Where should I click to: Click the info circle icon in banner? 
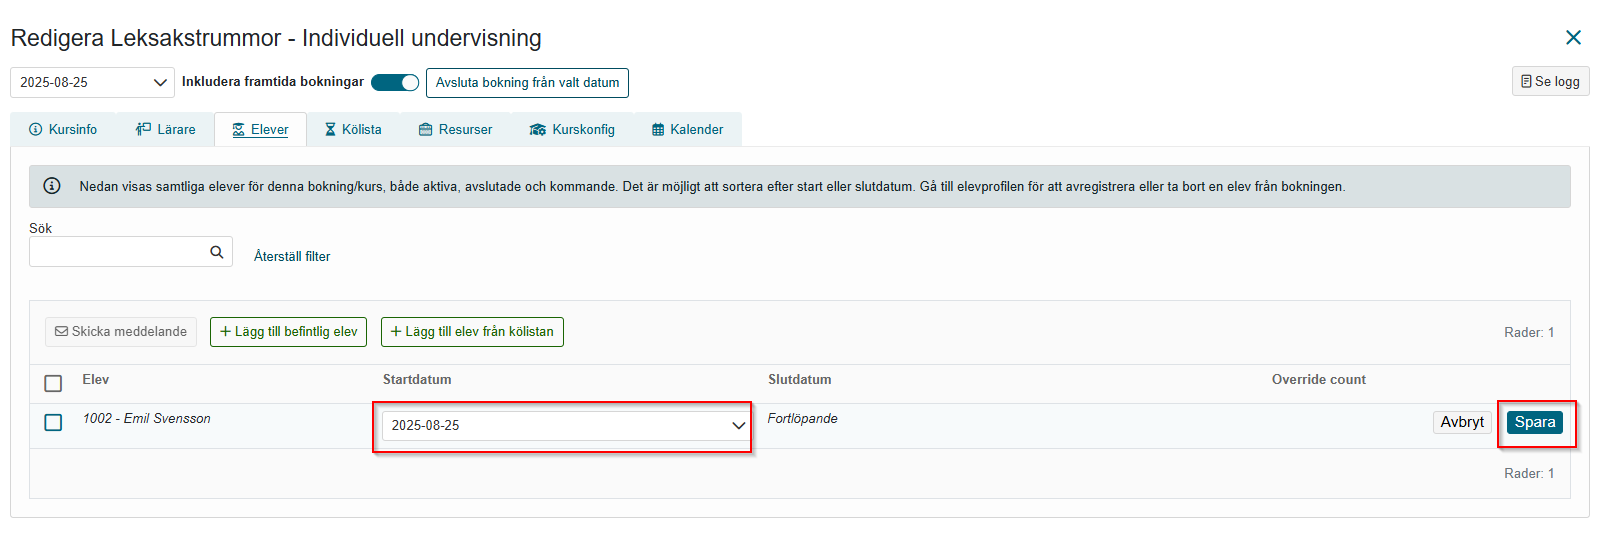click(x=52, y=186)
